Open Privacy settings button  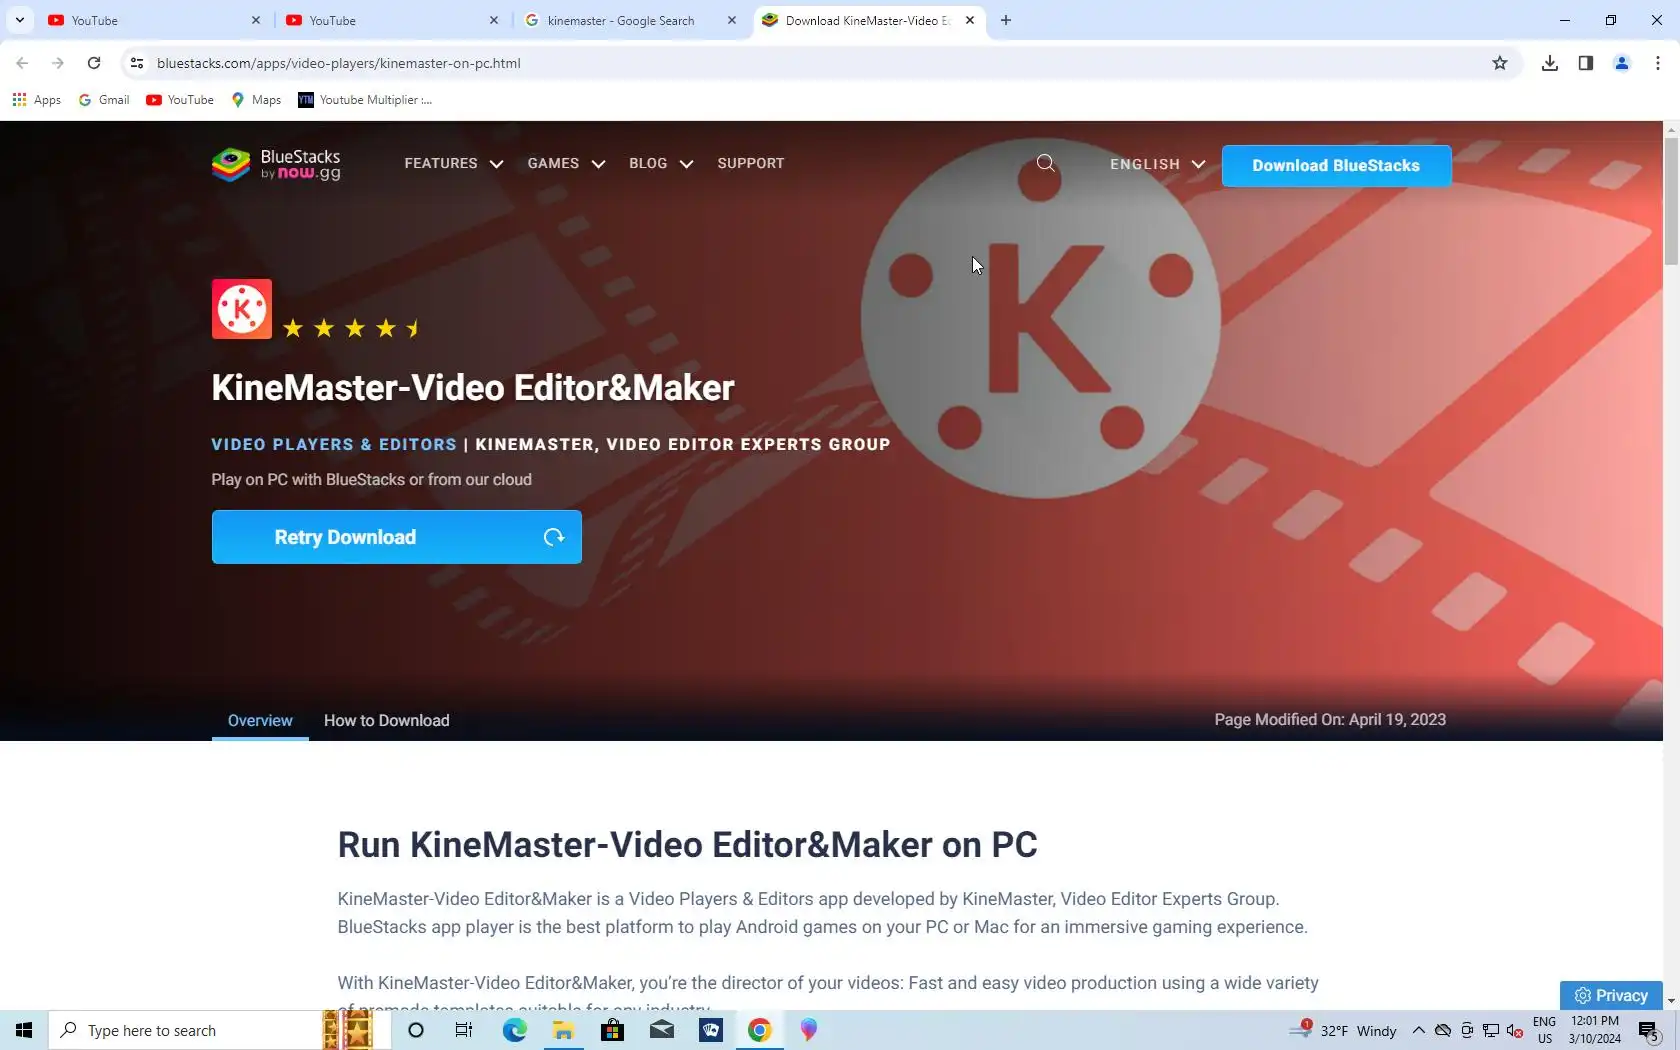(1611, 995)
